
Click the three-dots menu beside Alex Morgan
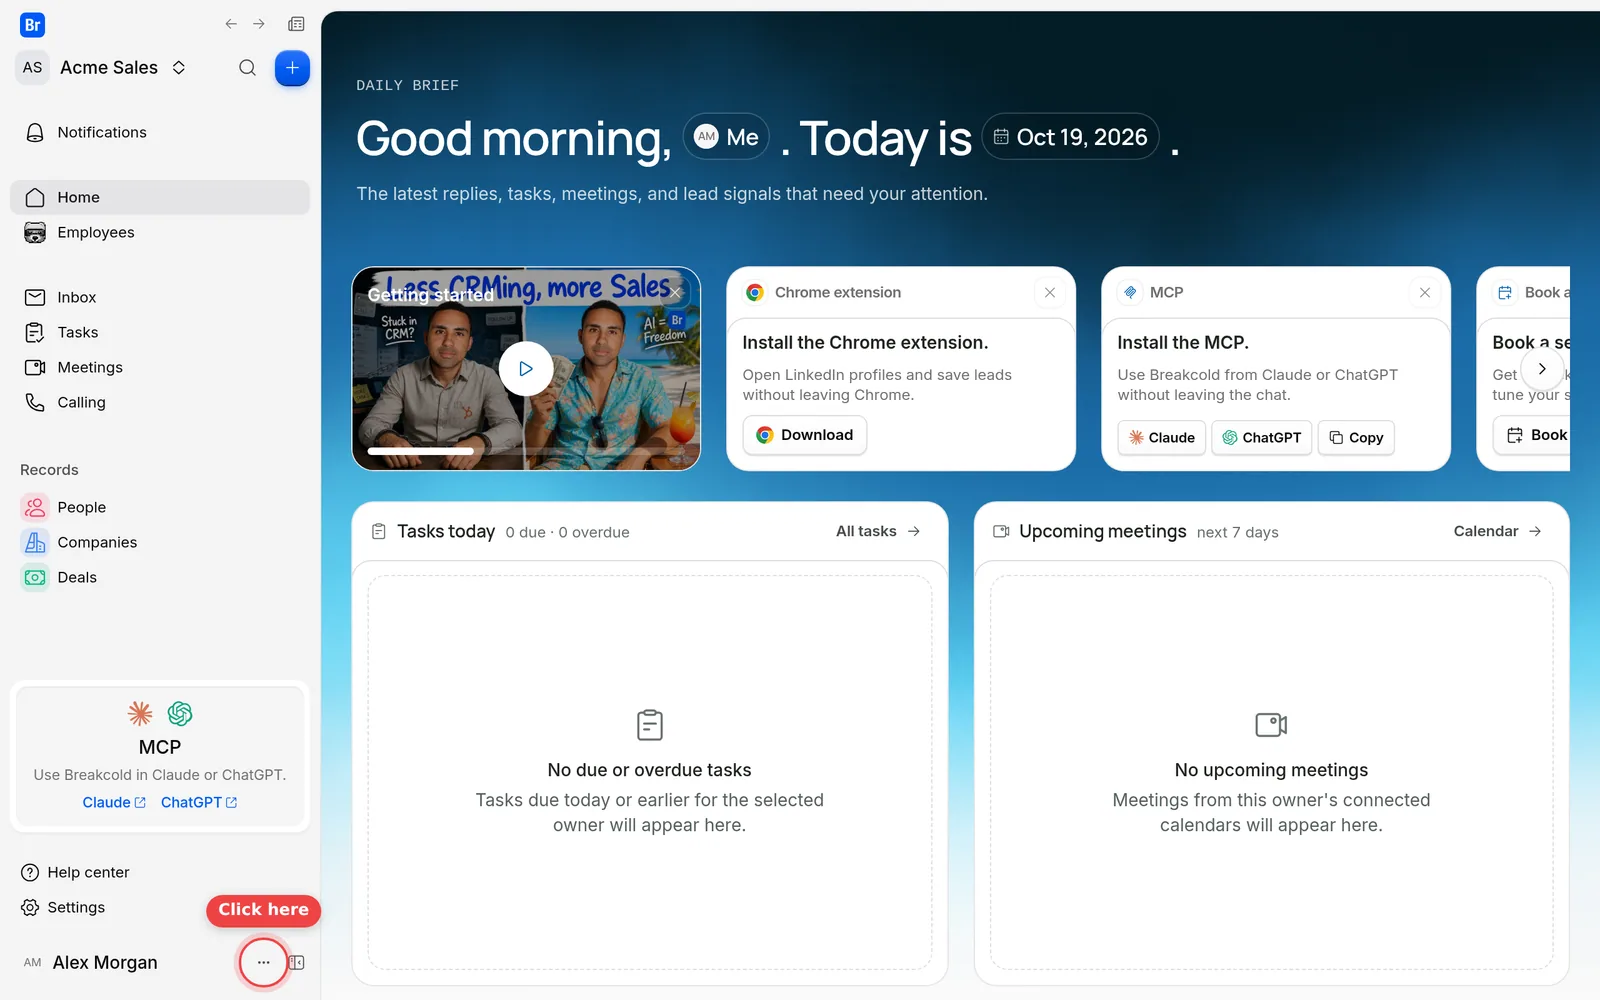pos(263,962)
